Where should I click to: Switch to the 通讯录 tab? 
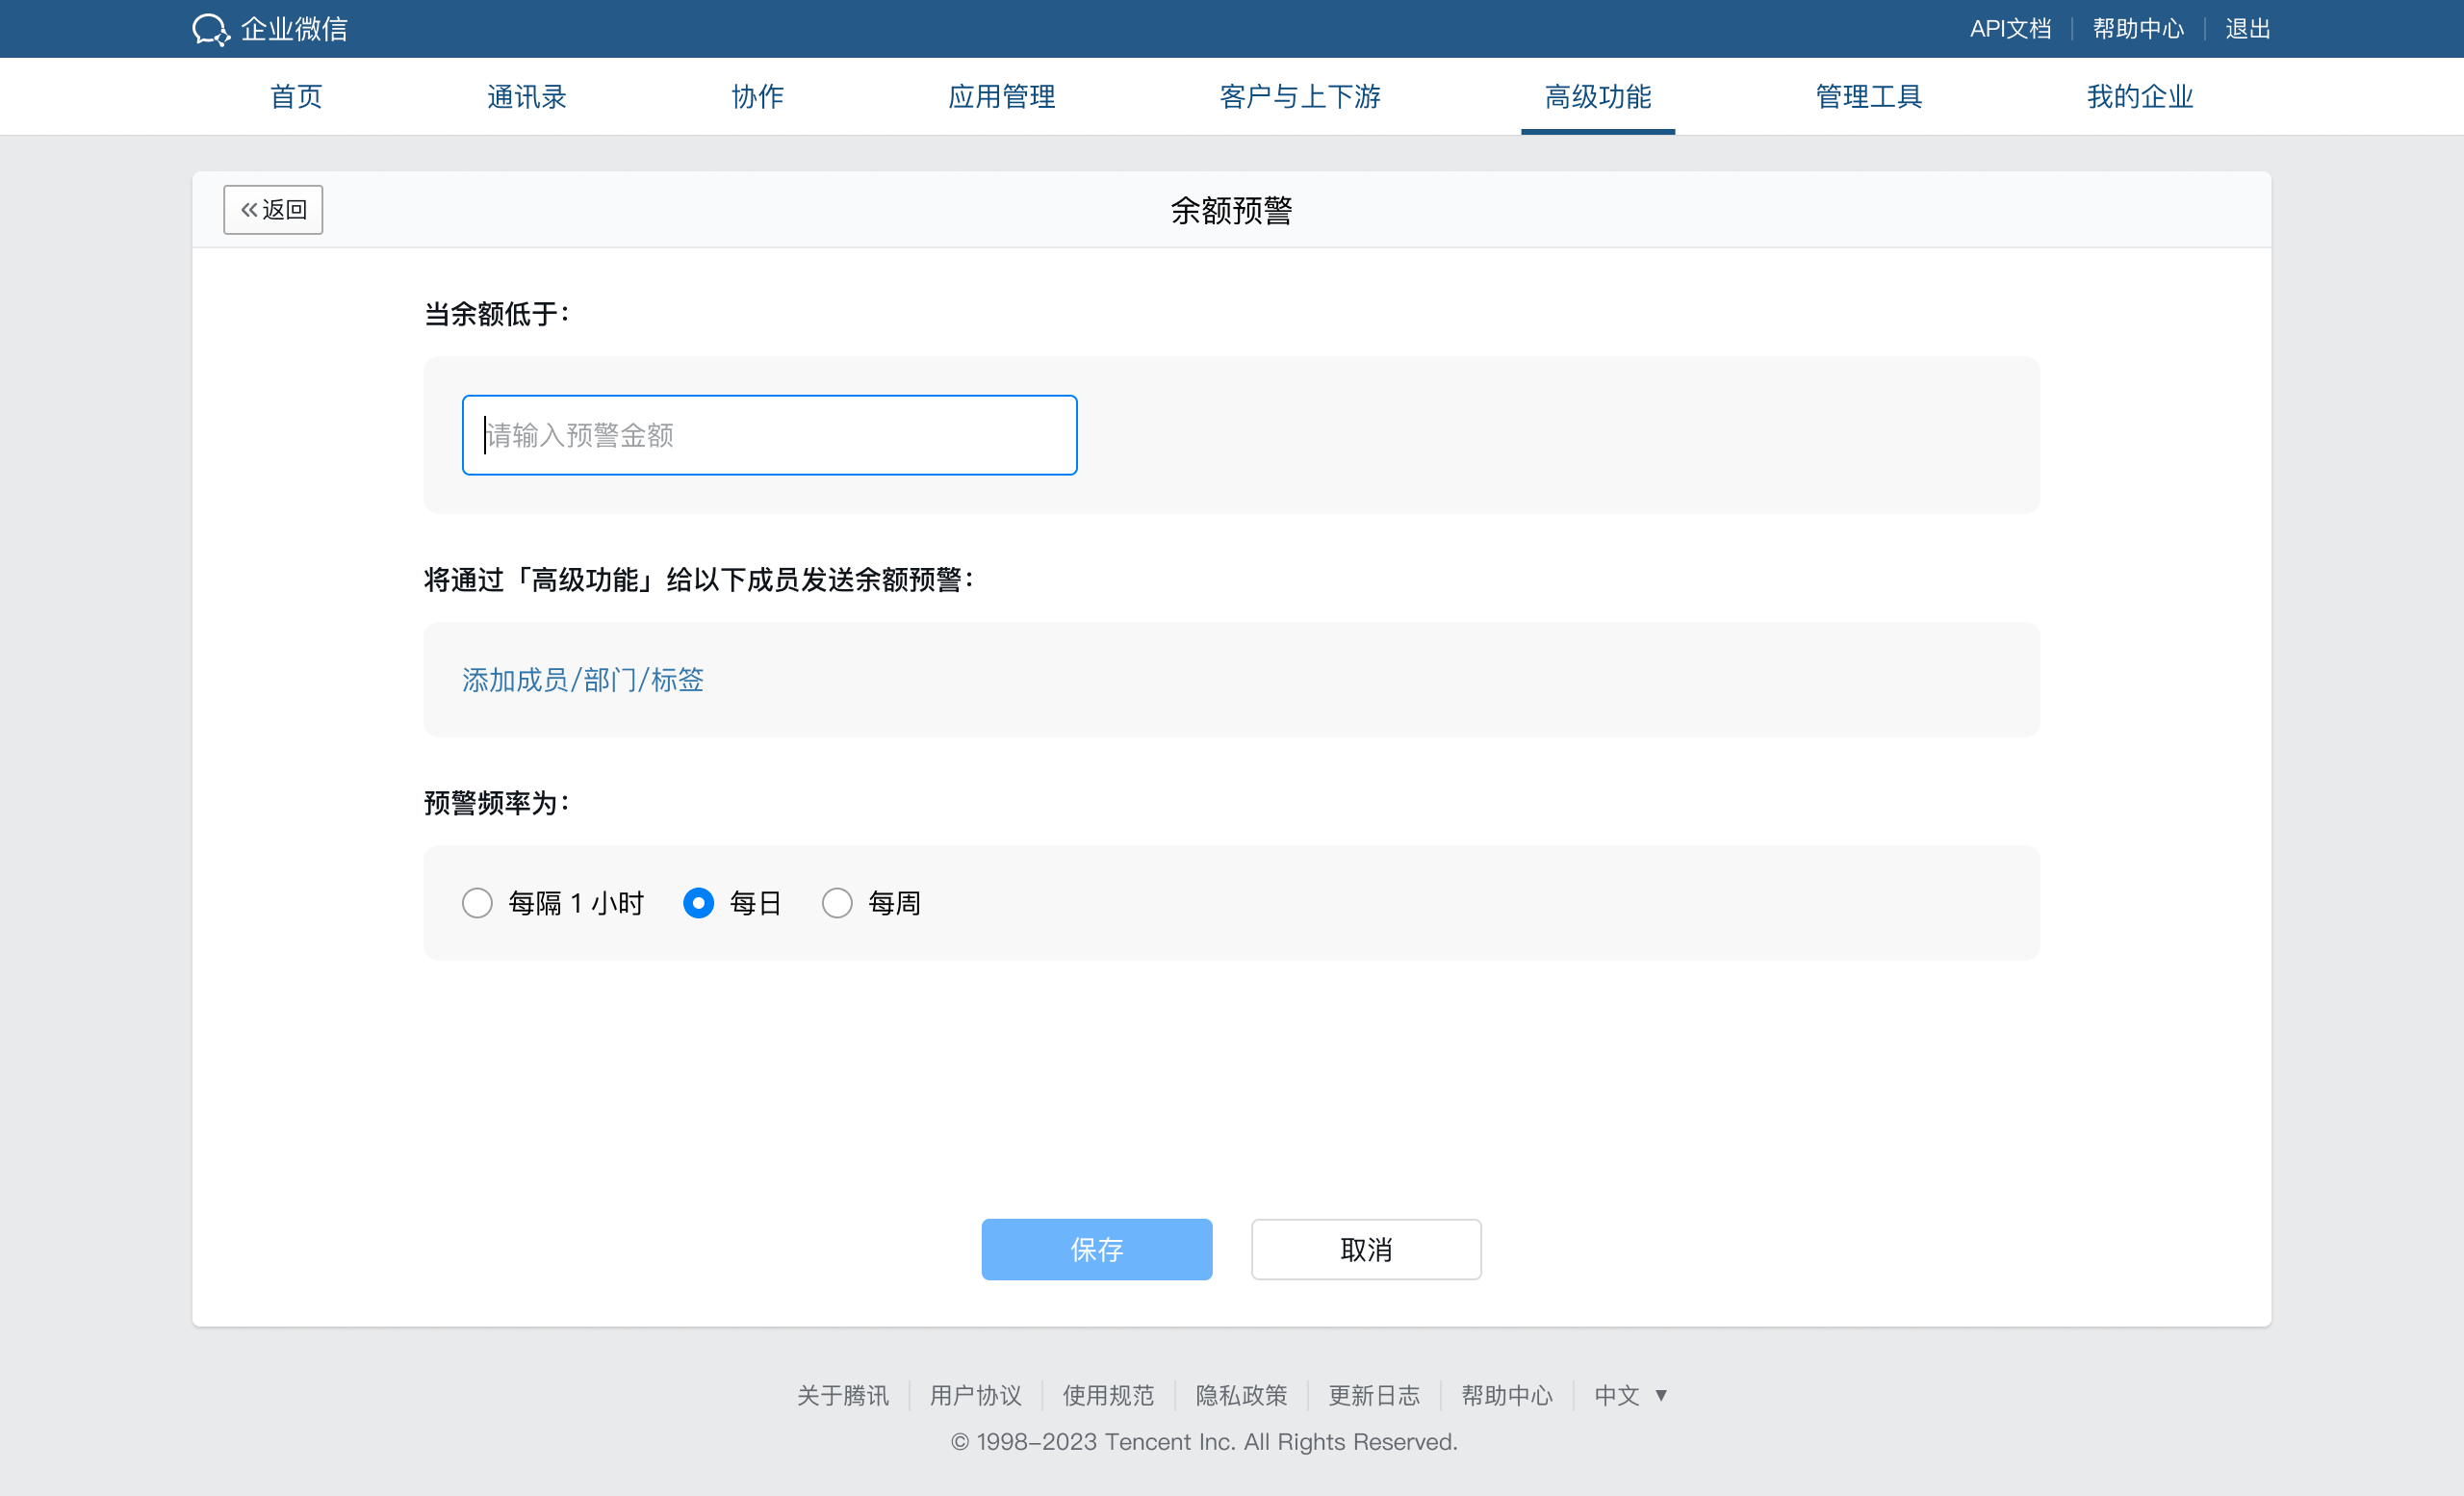[x=527, y=97]
